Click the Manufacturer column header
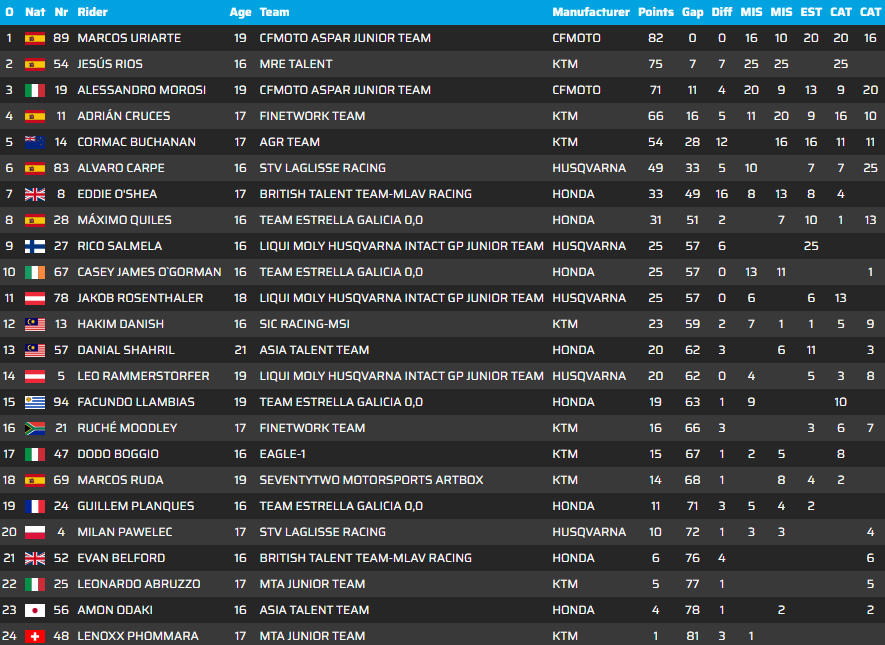This screenshot has width=885, height=645. click(591, 12)
